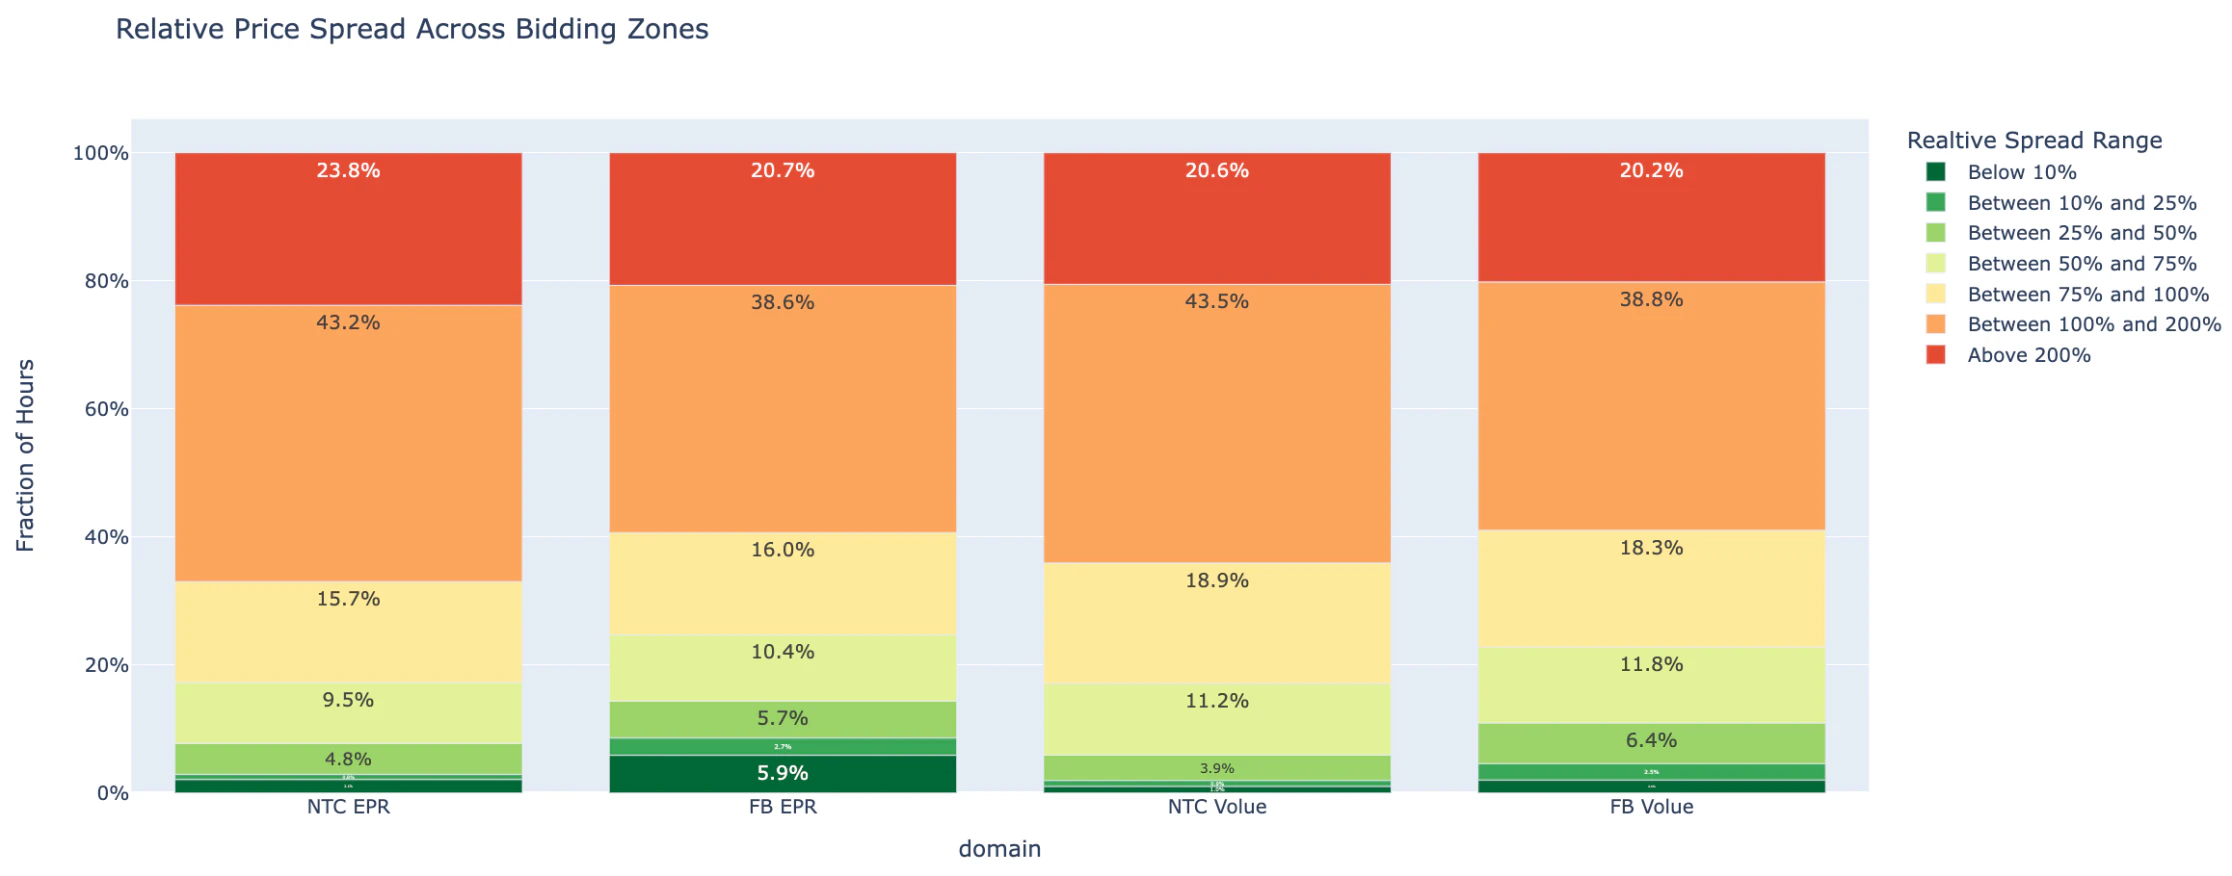
Task: Click the 'Fraction of Hours' y-axis title
Action: click(25, 455)
